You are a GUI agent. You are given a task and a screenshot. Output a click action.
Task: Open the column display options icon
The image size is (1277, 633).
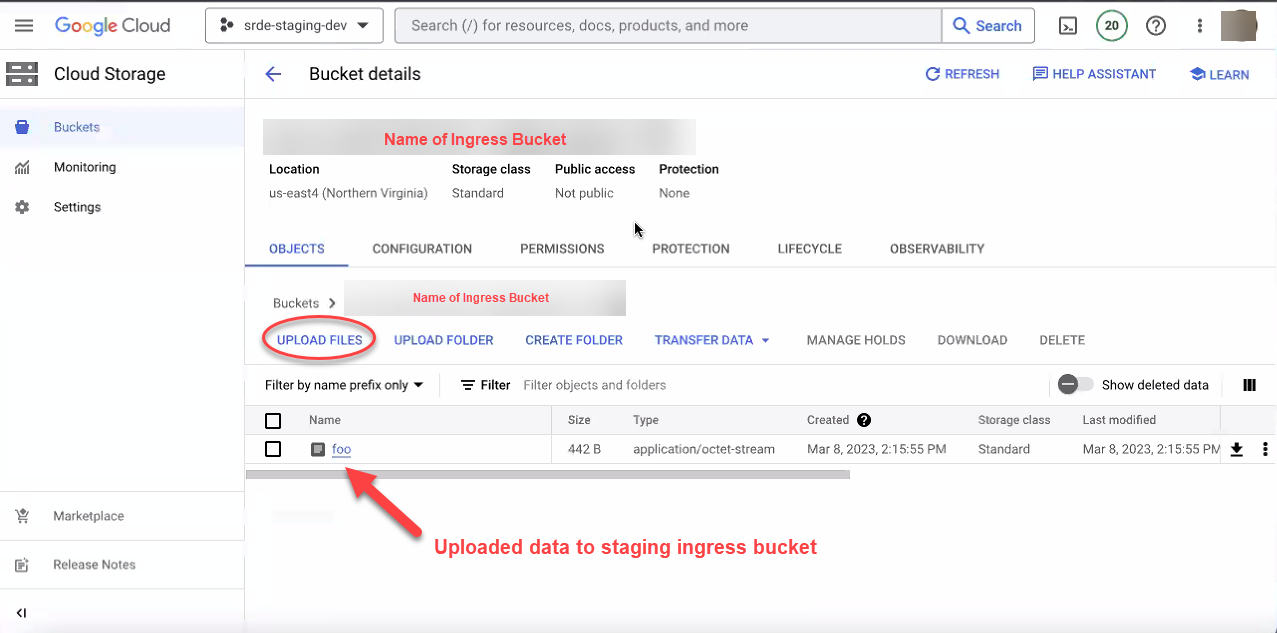coord(1249,385)
